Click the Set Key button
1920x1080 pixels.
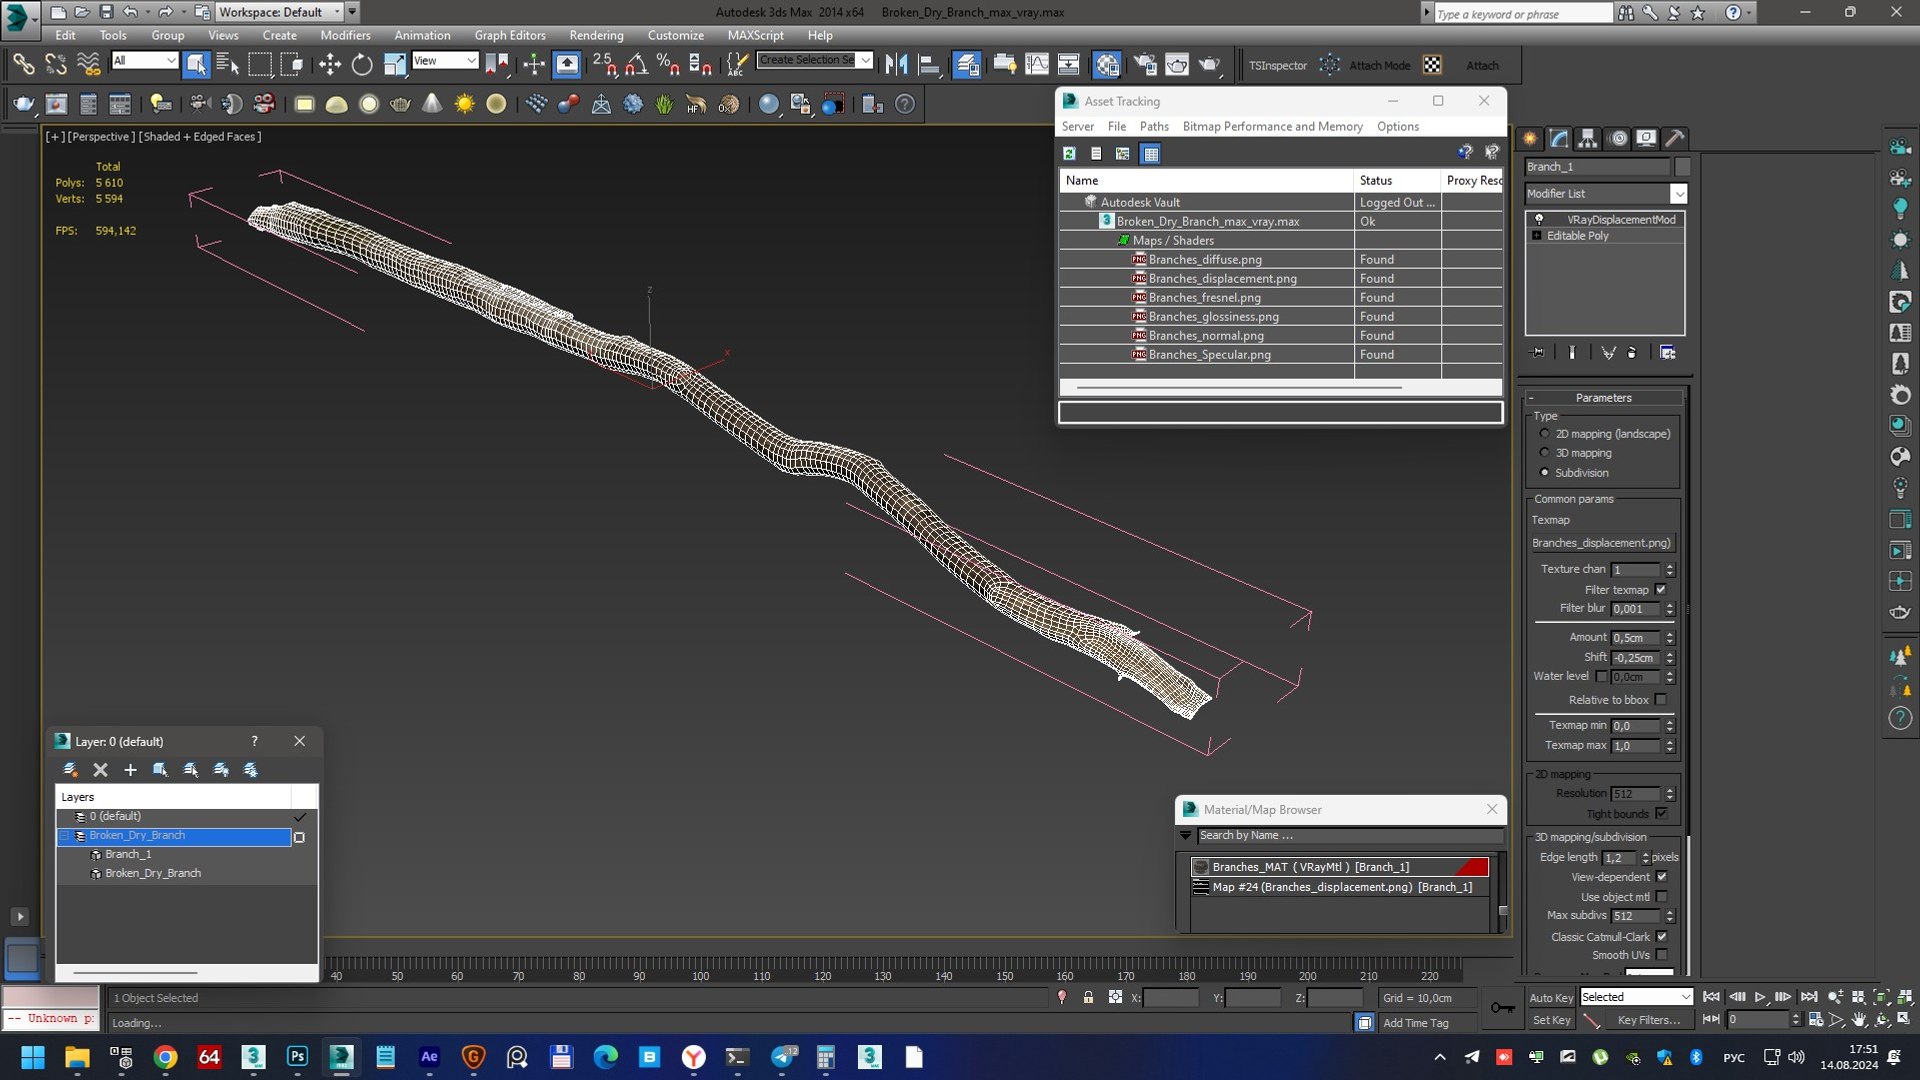click(x=1551, y=1020)
